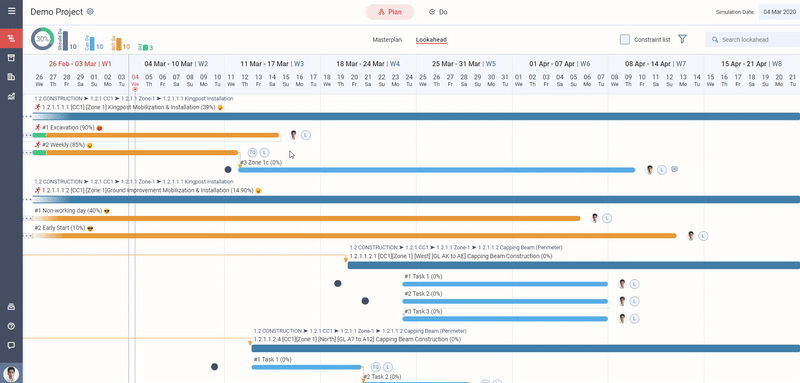Expand dots handle left of Excavation bar

28,135
